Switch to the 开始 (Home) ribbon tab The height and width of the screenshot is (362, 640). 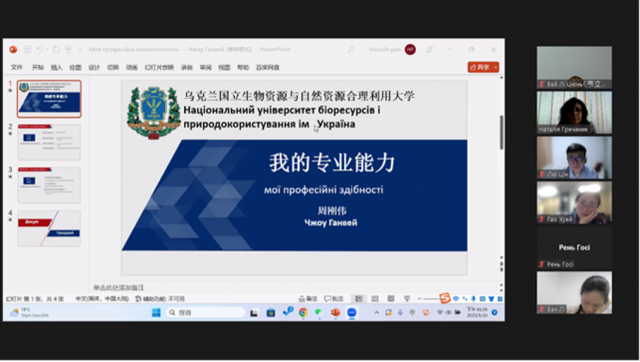click(38, 67)
